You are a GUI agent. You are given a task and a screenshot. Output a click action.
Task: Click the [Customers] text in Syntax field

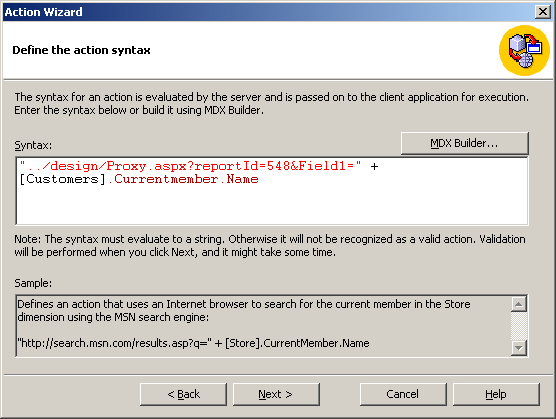coord(62,179)
